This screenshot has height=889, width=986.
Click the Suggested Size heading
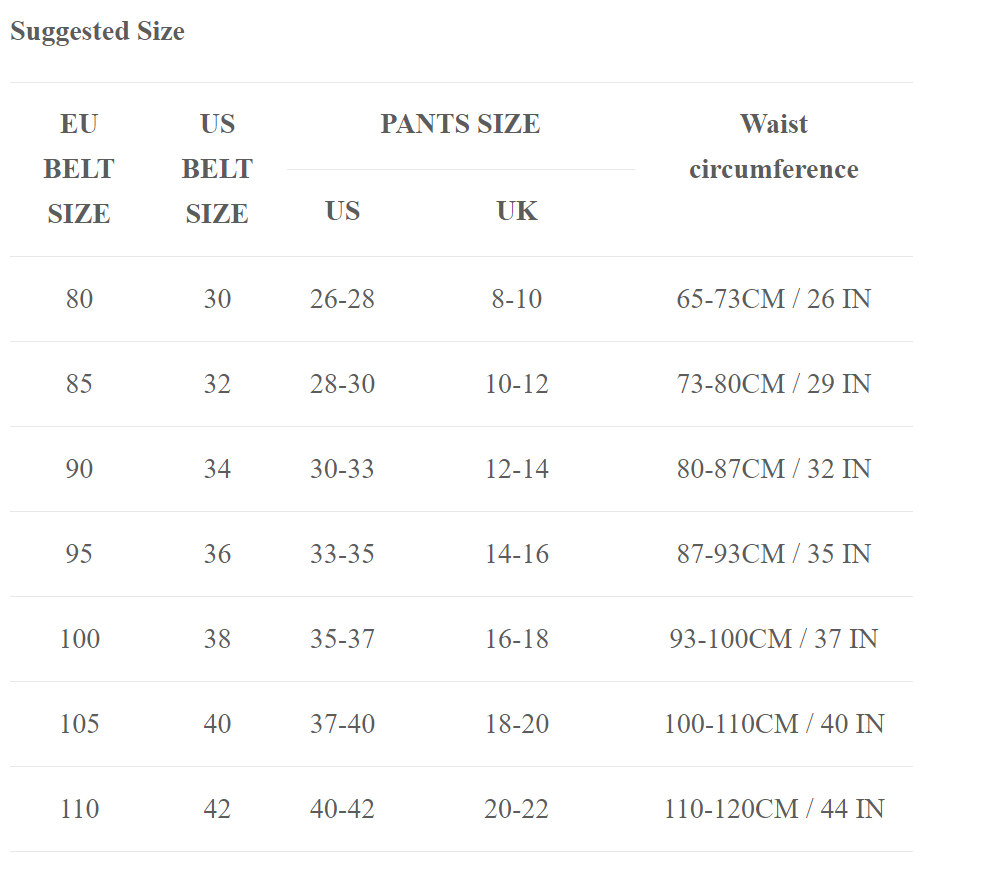click(97, 32)
